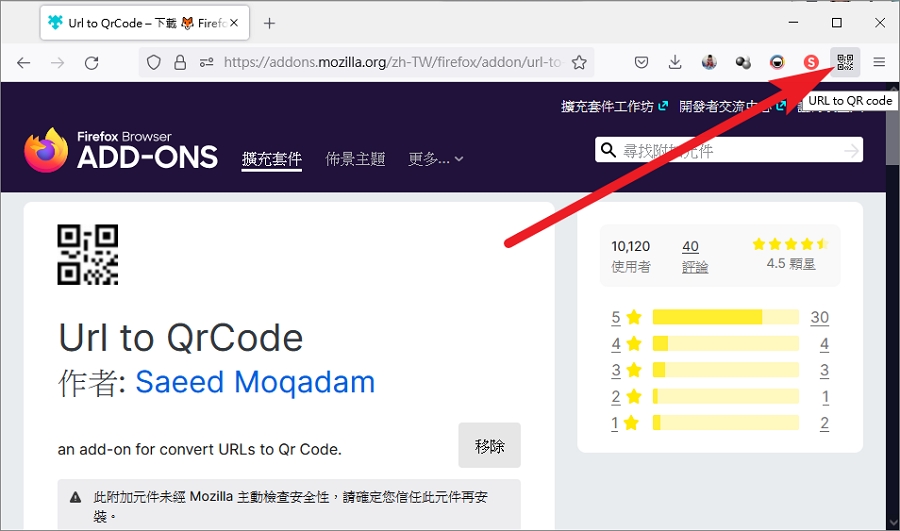This screenshot has width=900, height=531.
Task: Go forward to the next page
Action: [x=57, y=62]
